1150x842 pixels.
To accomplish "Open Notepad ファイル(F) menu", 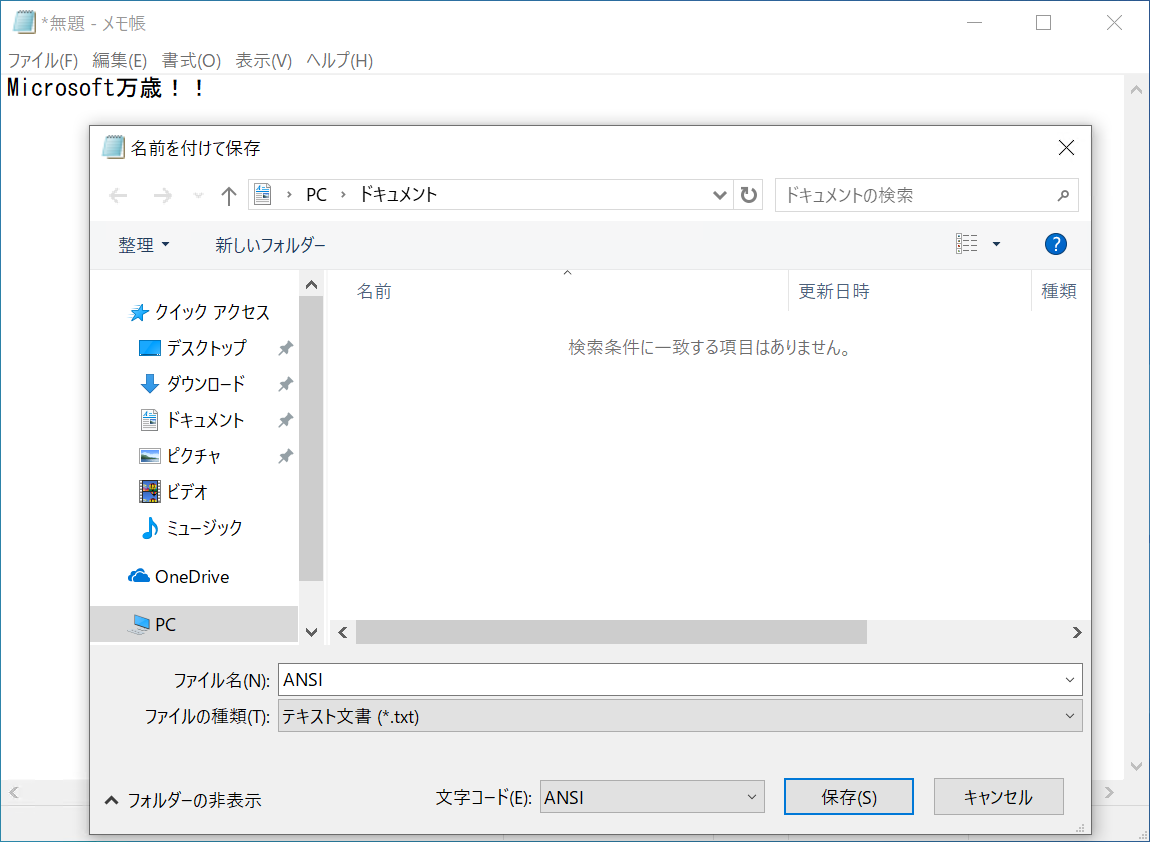I will (x=43, y=60).
